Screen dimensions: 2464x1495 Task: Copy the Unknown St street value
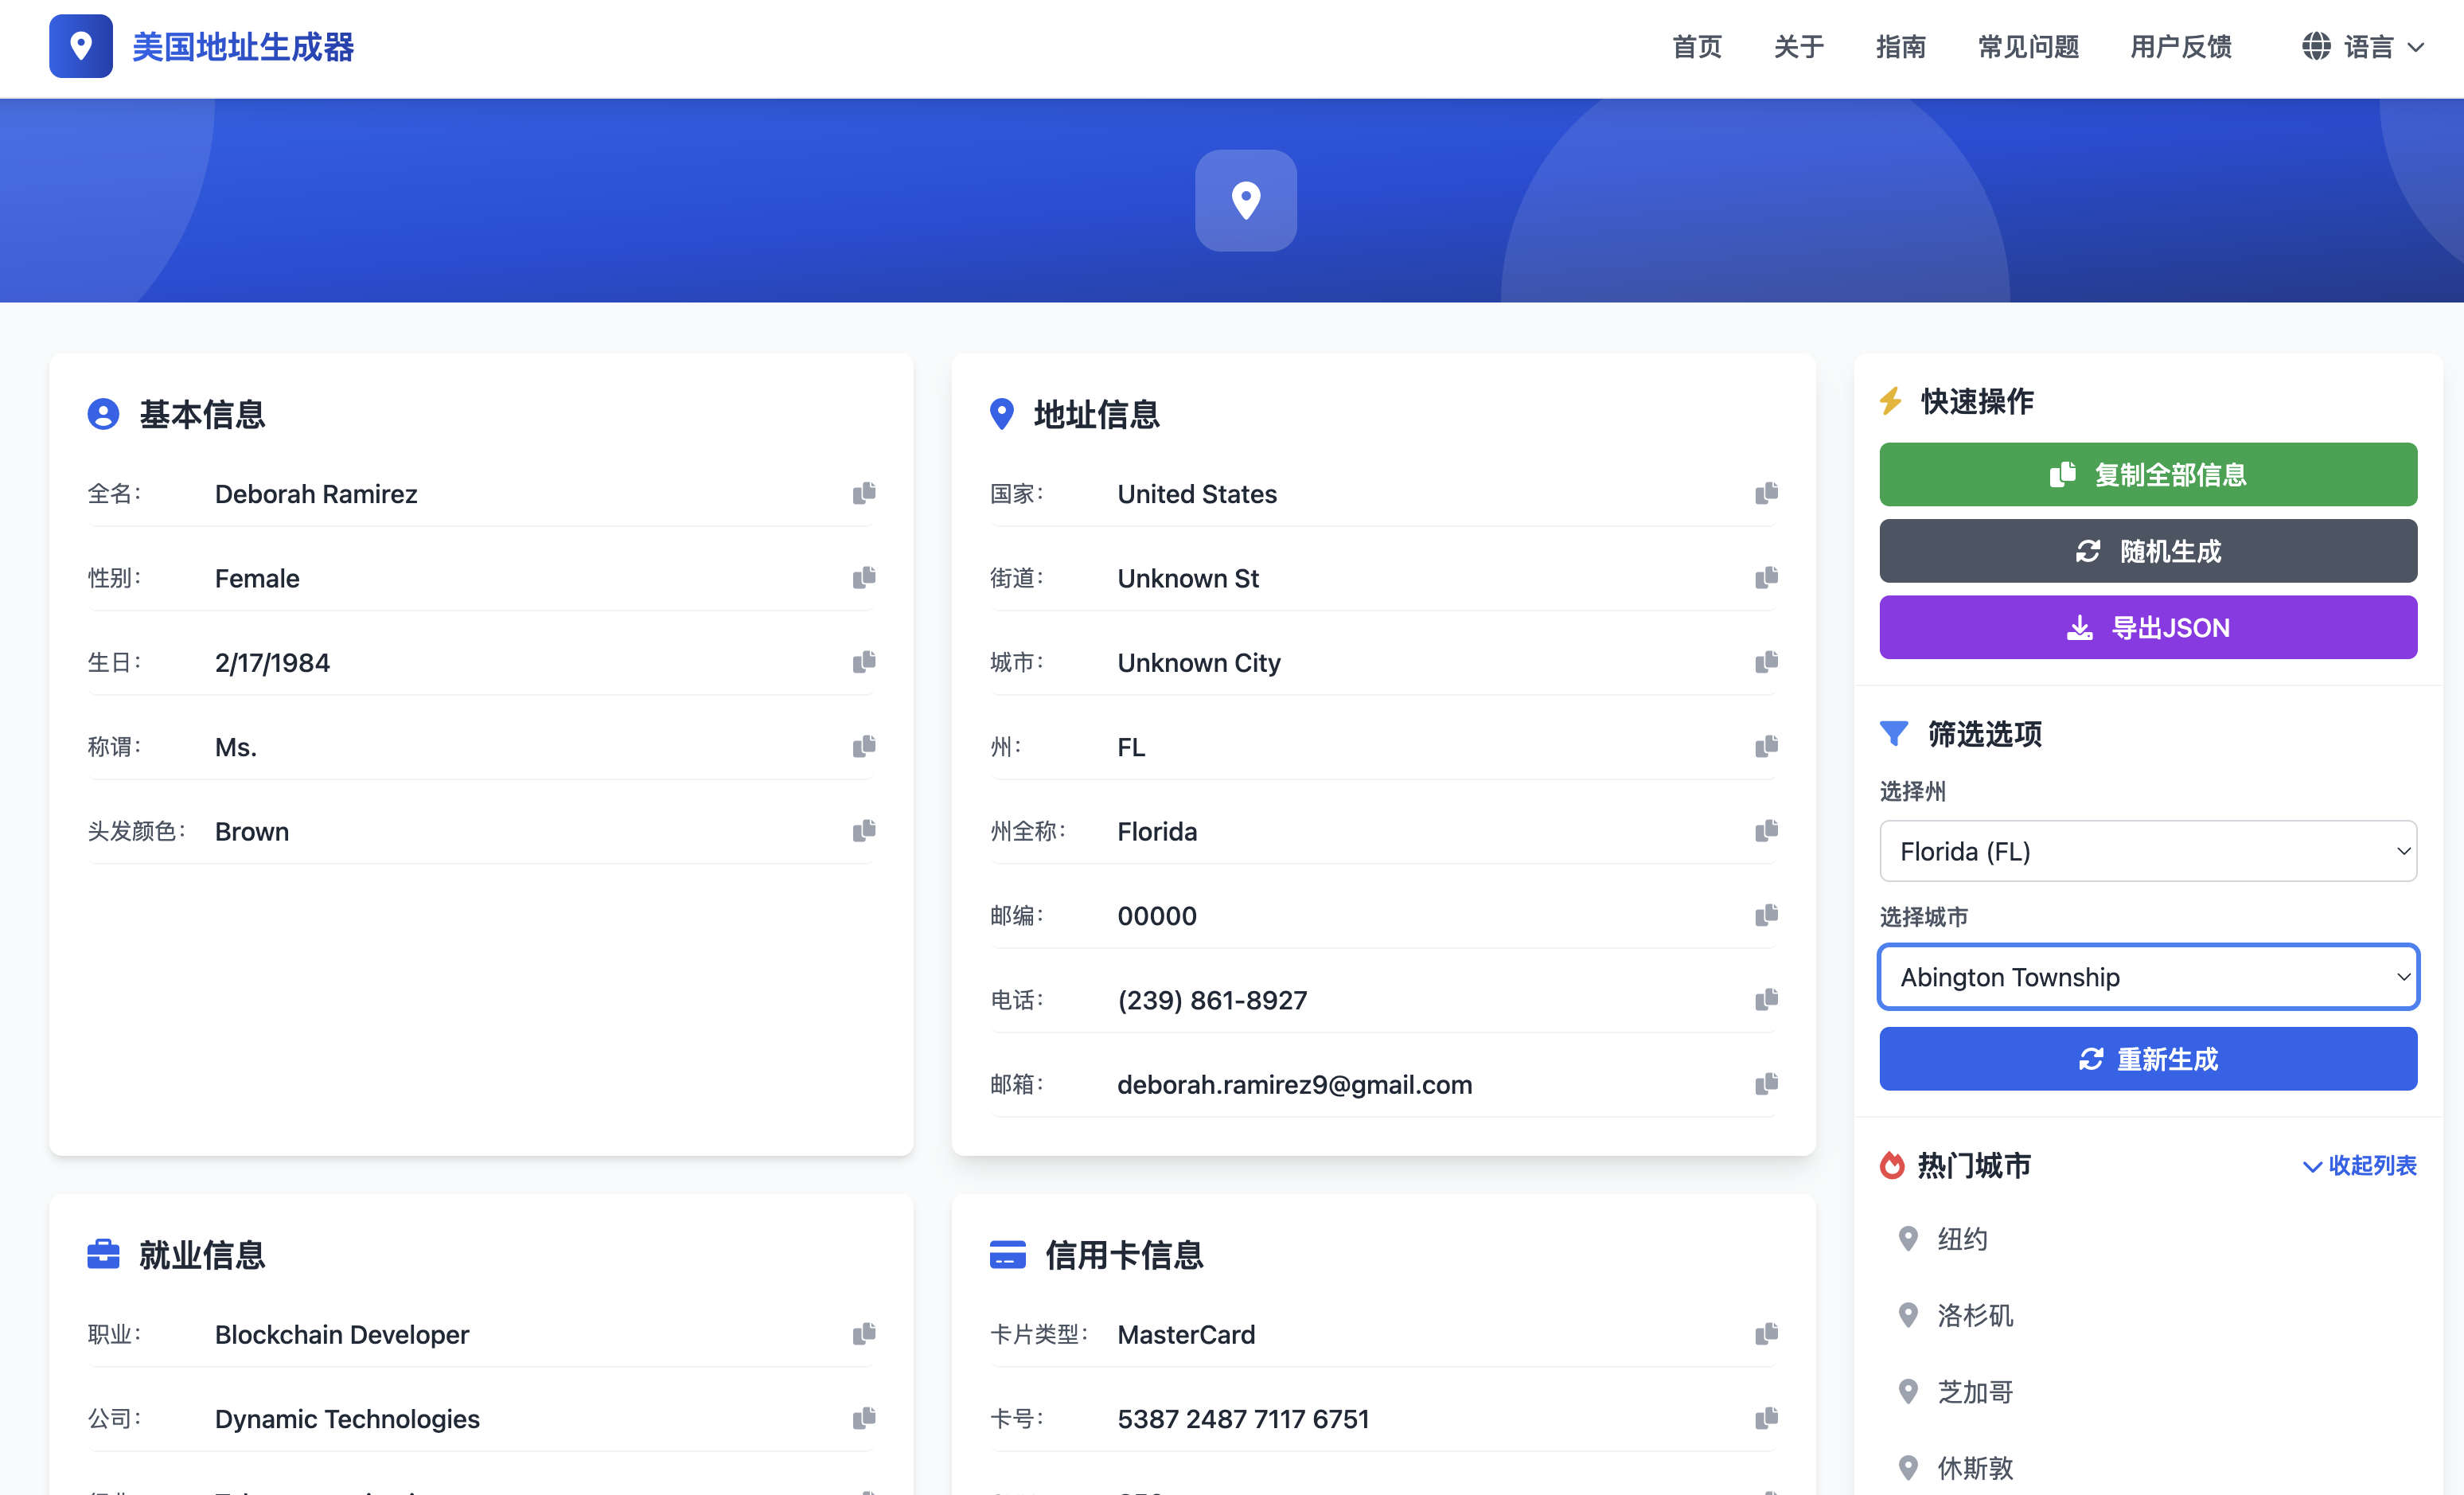(1766, 578)
